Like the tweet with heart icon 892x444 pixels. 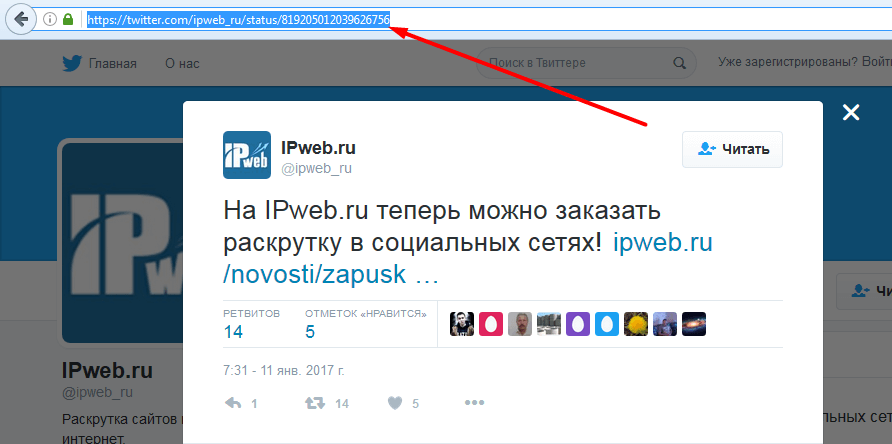pos(395,404)
